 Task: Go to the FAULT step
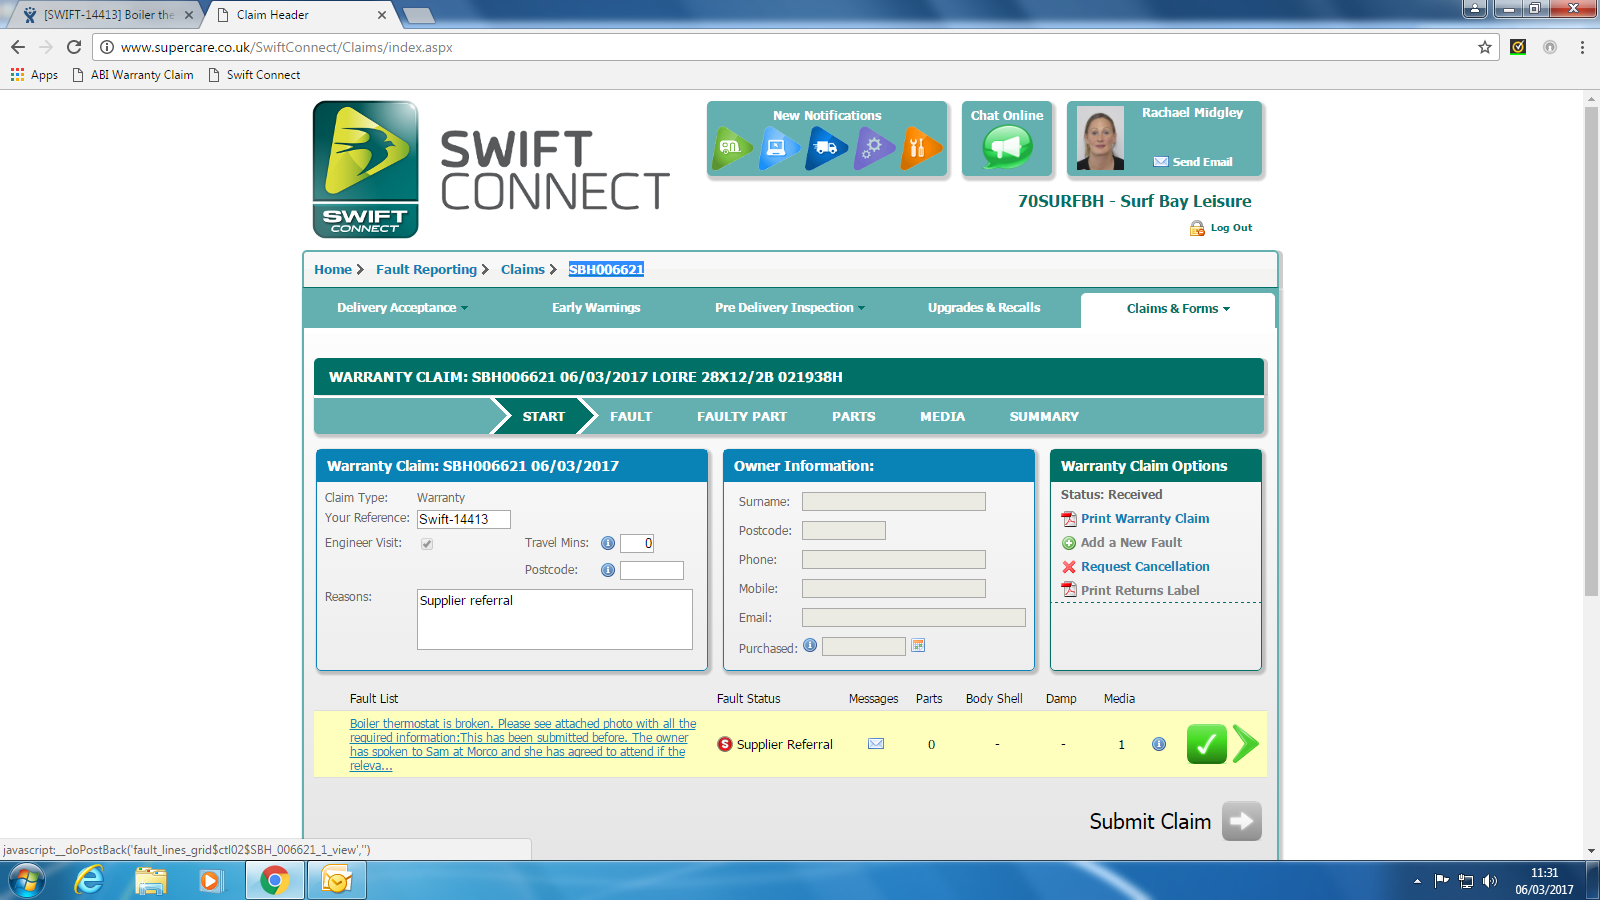pyautogui.click(x=631, y=417)
